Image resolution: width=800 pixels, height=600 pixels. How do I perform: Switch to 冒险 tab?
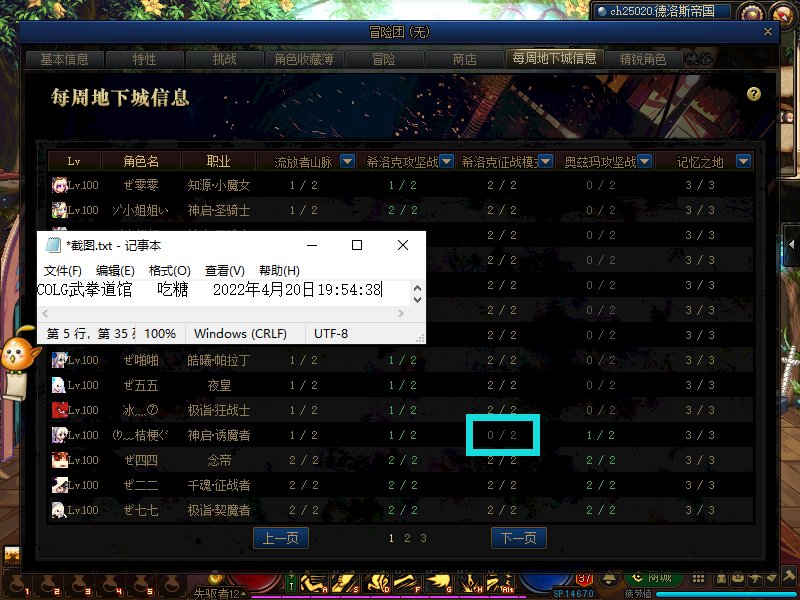(384, 59)
